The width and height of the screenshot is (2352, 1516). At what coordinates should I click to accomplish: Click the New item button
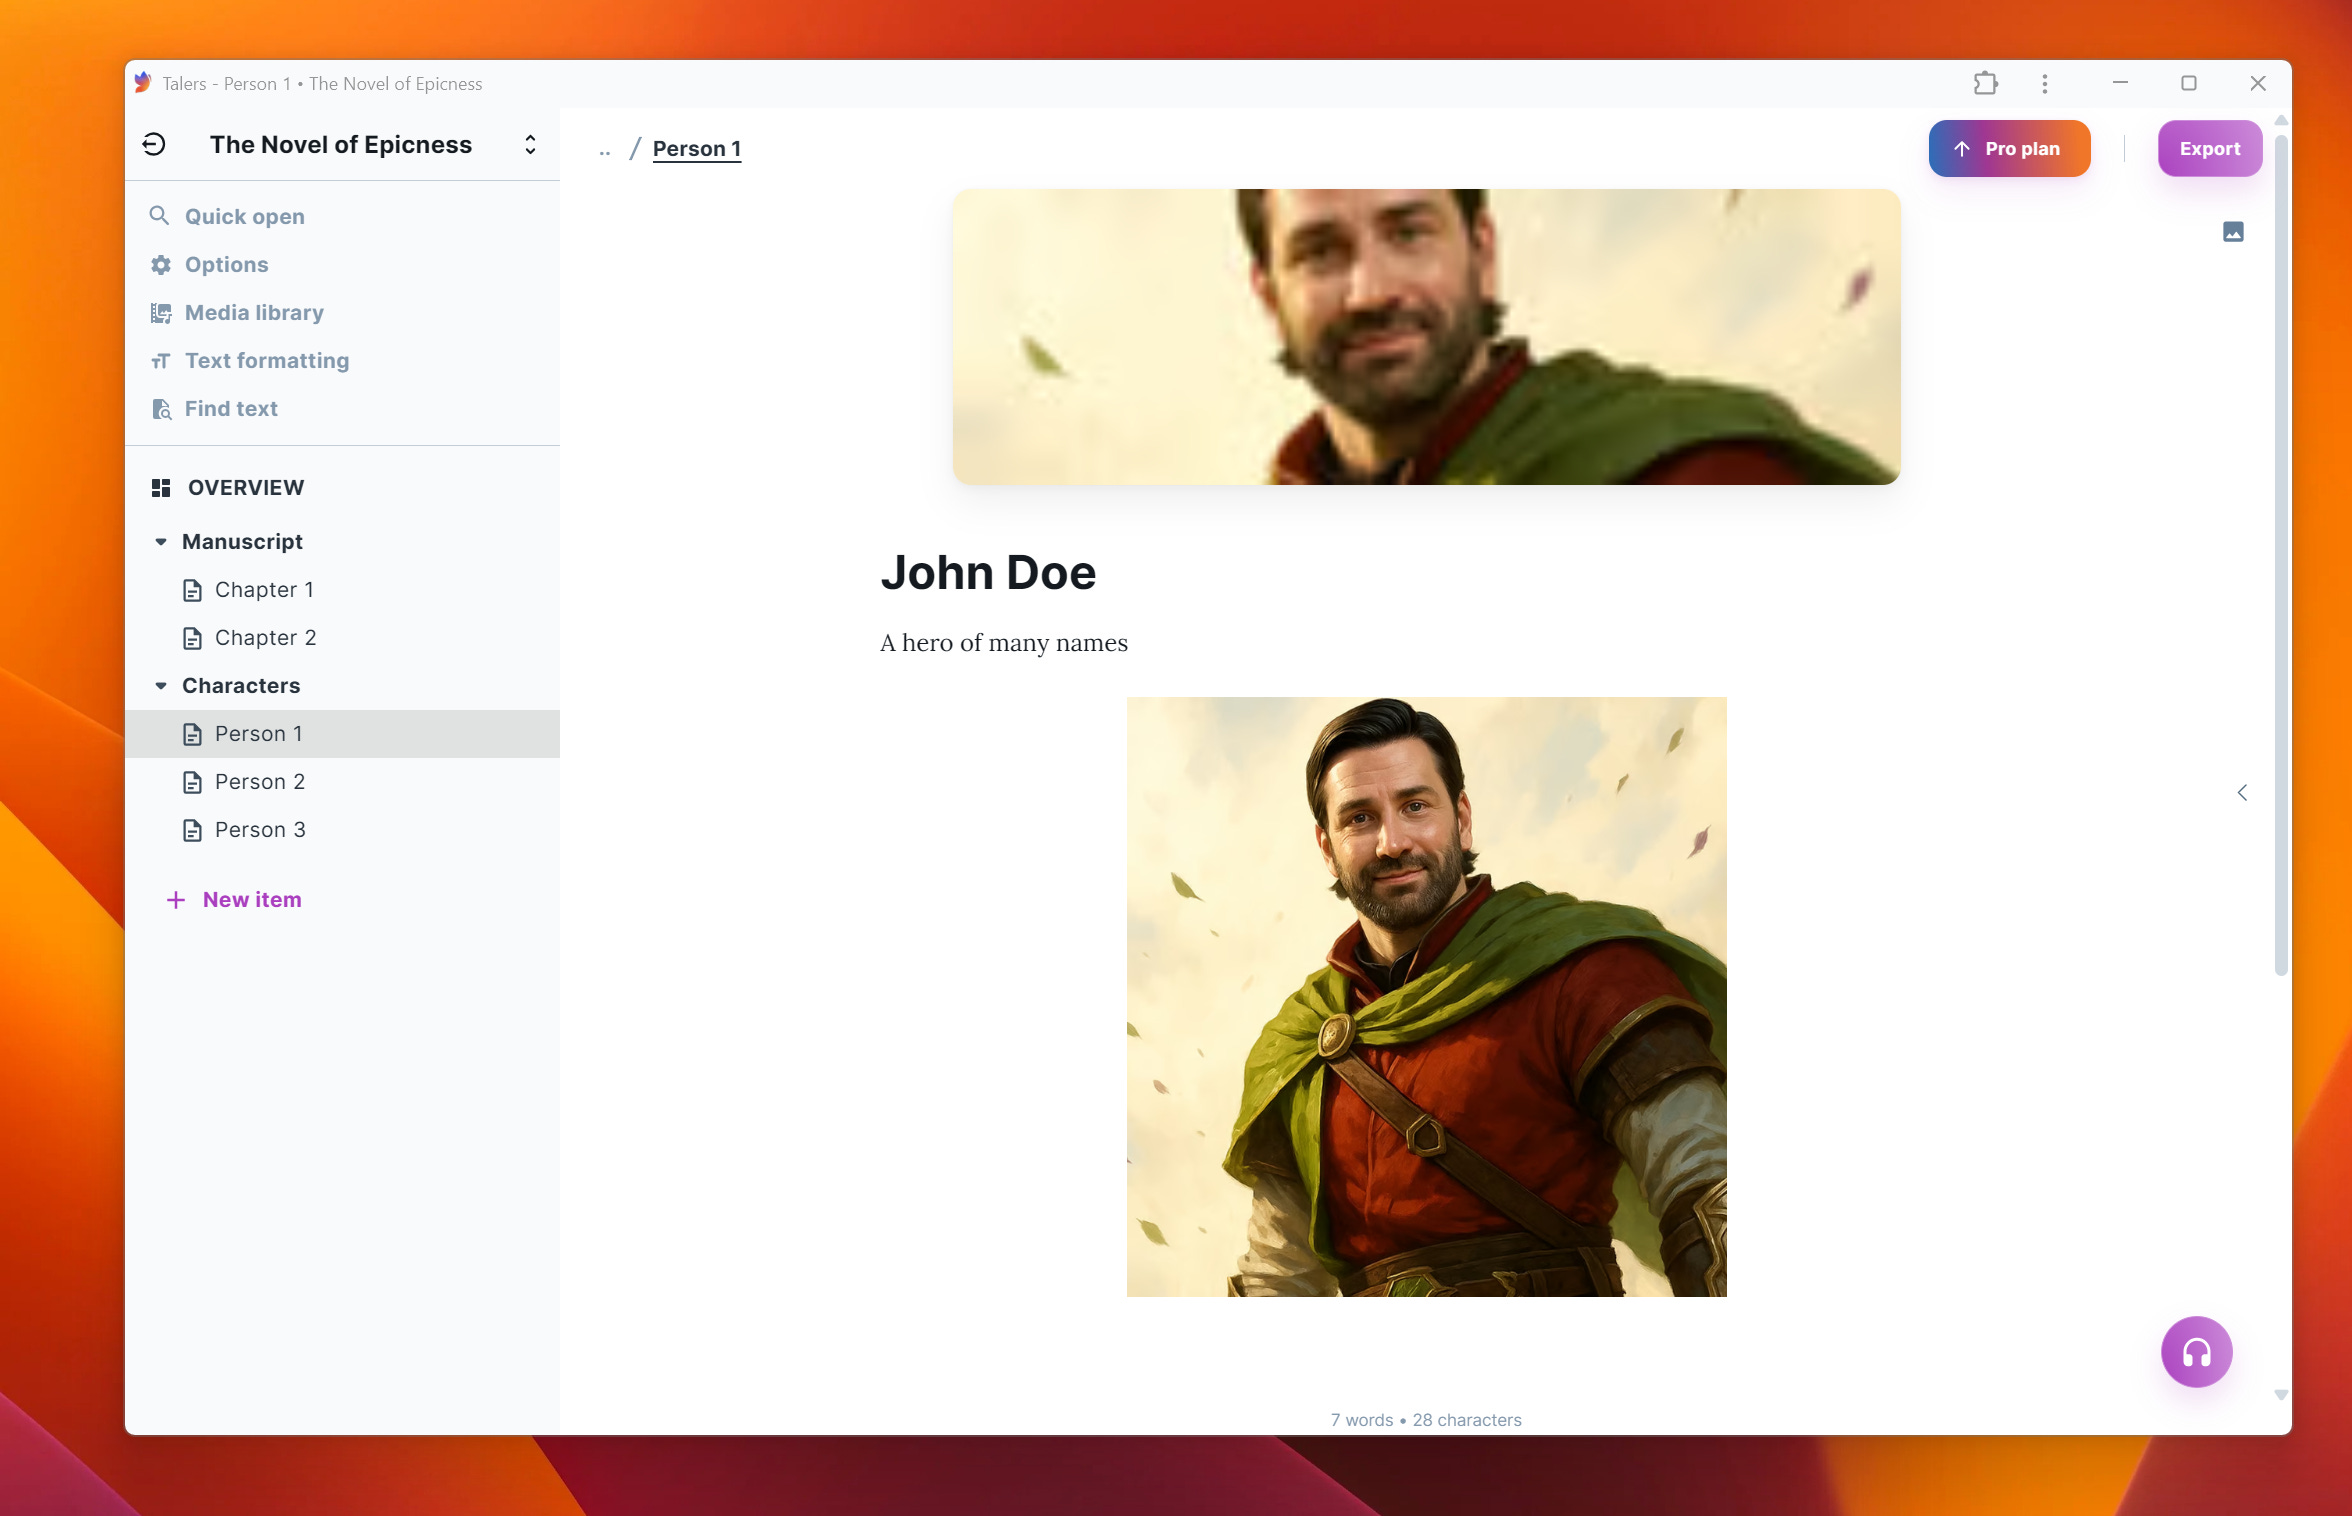coord(234,899)
